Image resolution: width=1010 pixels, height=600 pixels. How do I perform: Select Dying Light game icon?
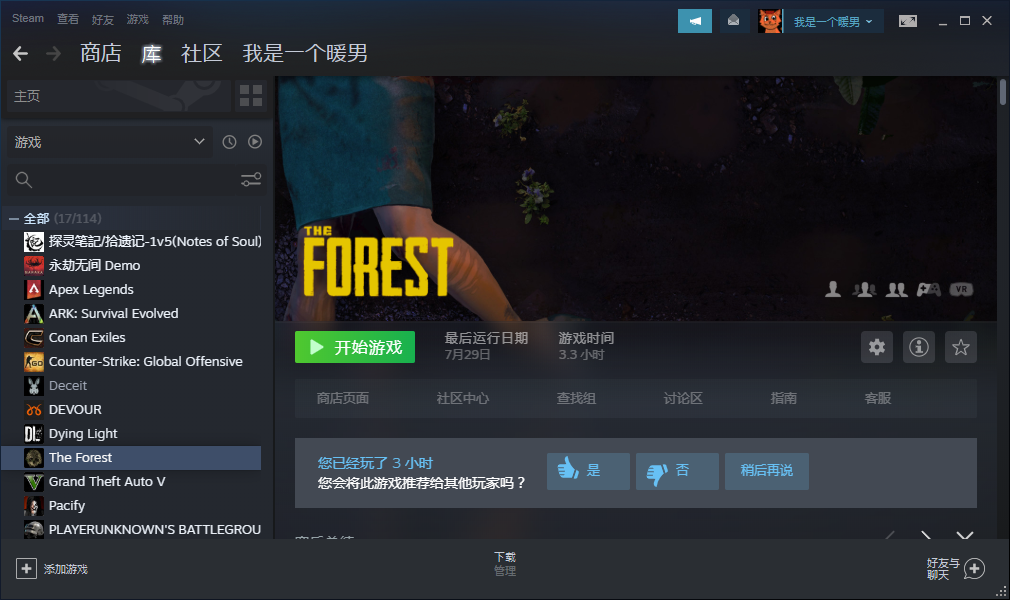pos(33,434)
